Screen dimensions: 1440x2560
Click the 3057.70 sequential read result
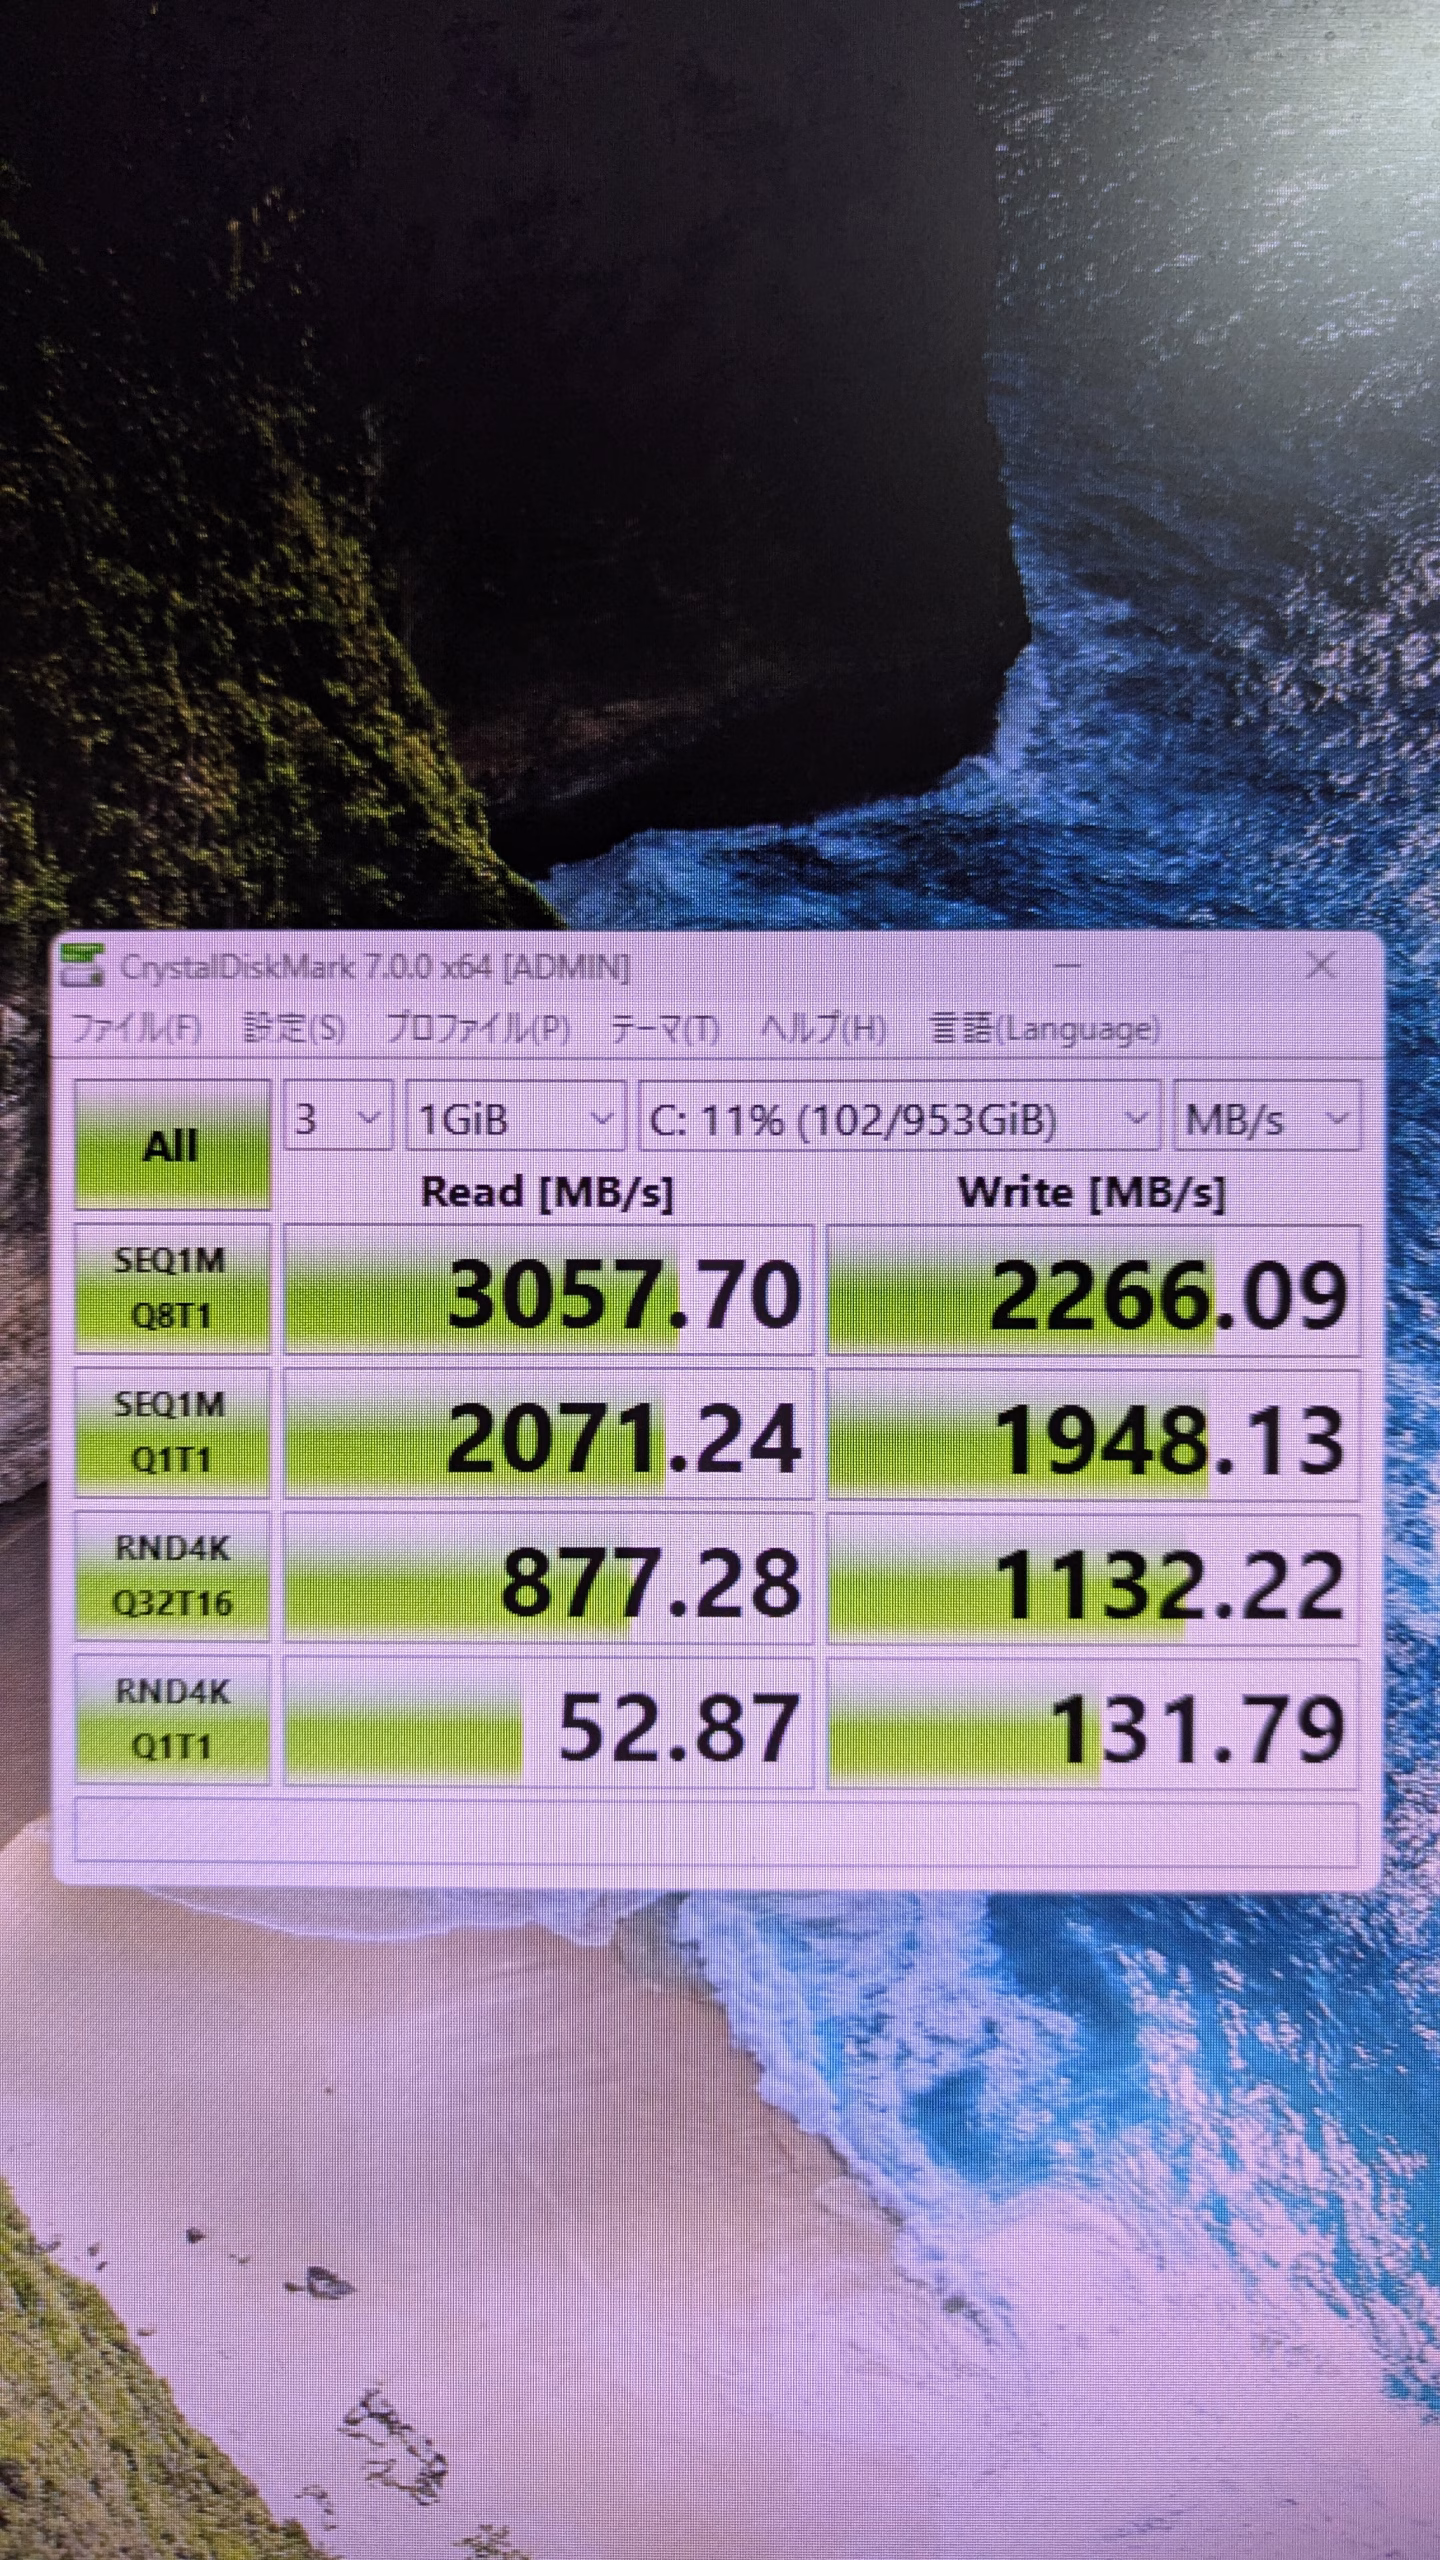tap(548, 1291)
